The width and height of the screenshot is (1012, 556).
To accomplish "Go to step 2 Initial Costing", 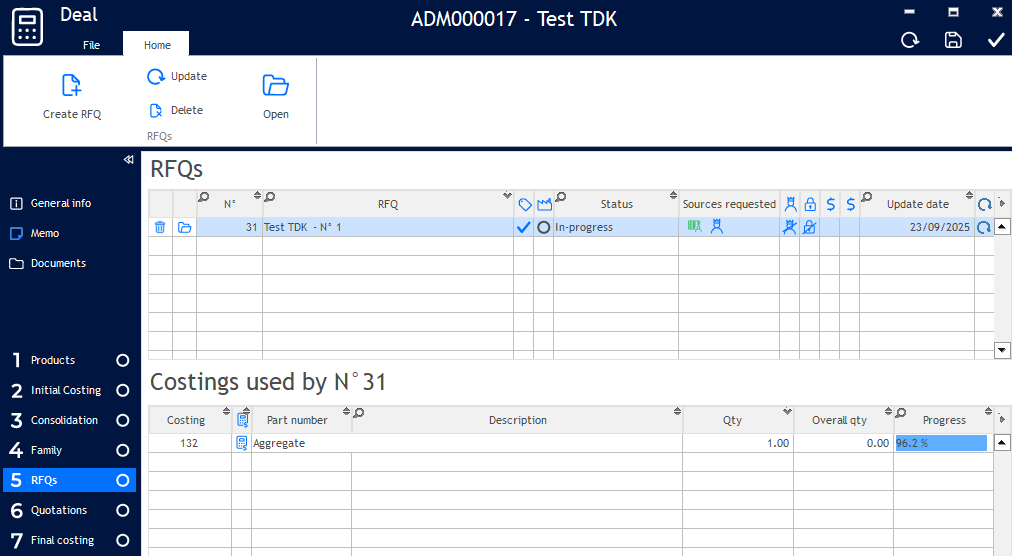I will pyautogui.click(x=66, y=391).
